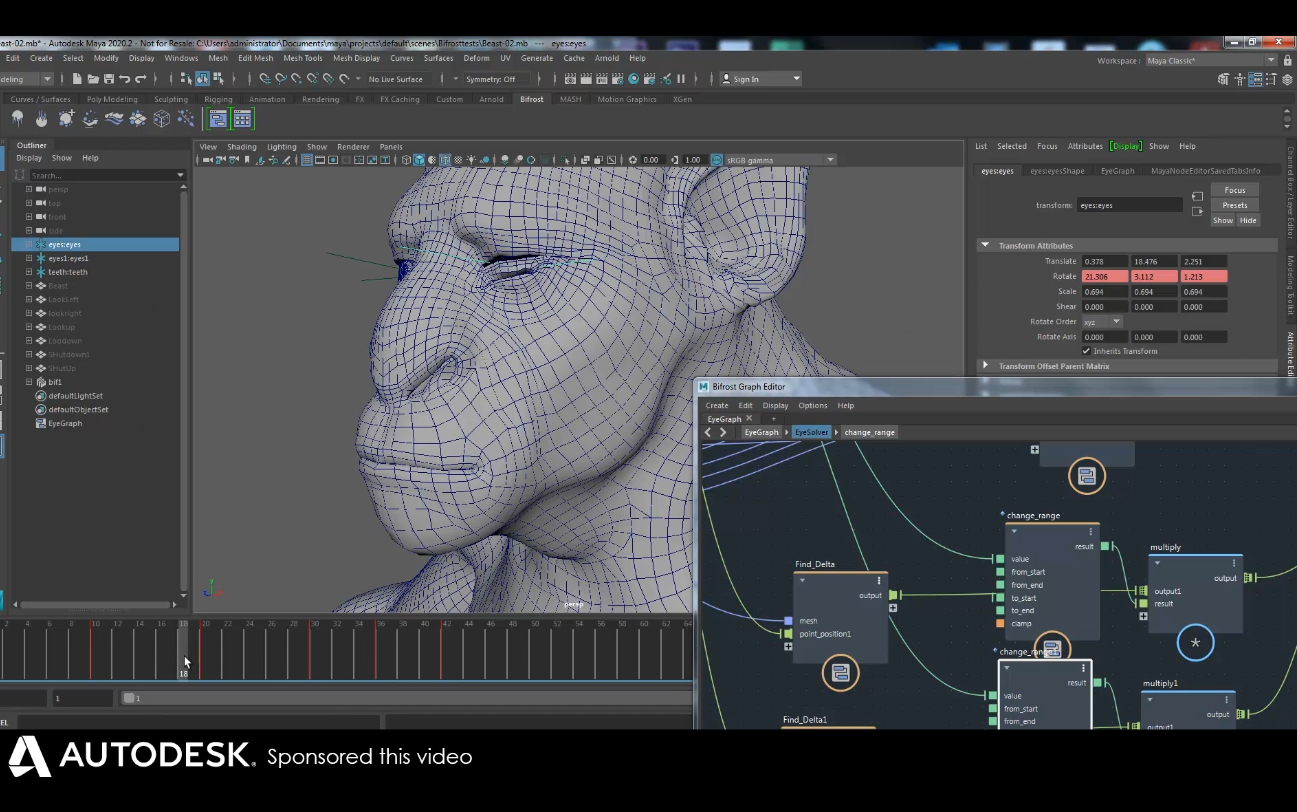
Task: Click the Pause viewport icon near Sign In
Action: 682,79
